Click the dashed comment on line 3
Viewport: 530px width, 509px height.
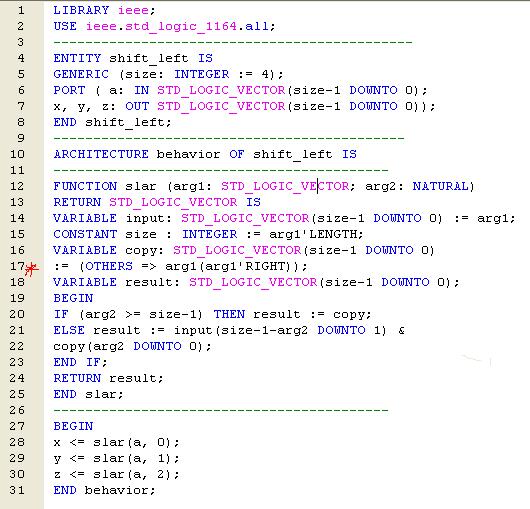tap(233, 42)
